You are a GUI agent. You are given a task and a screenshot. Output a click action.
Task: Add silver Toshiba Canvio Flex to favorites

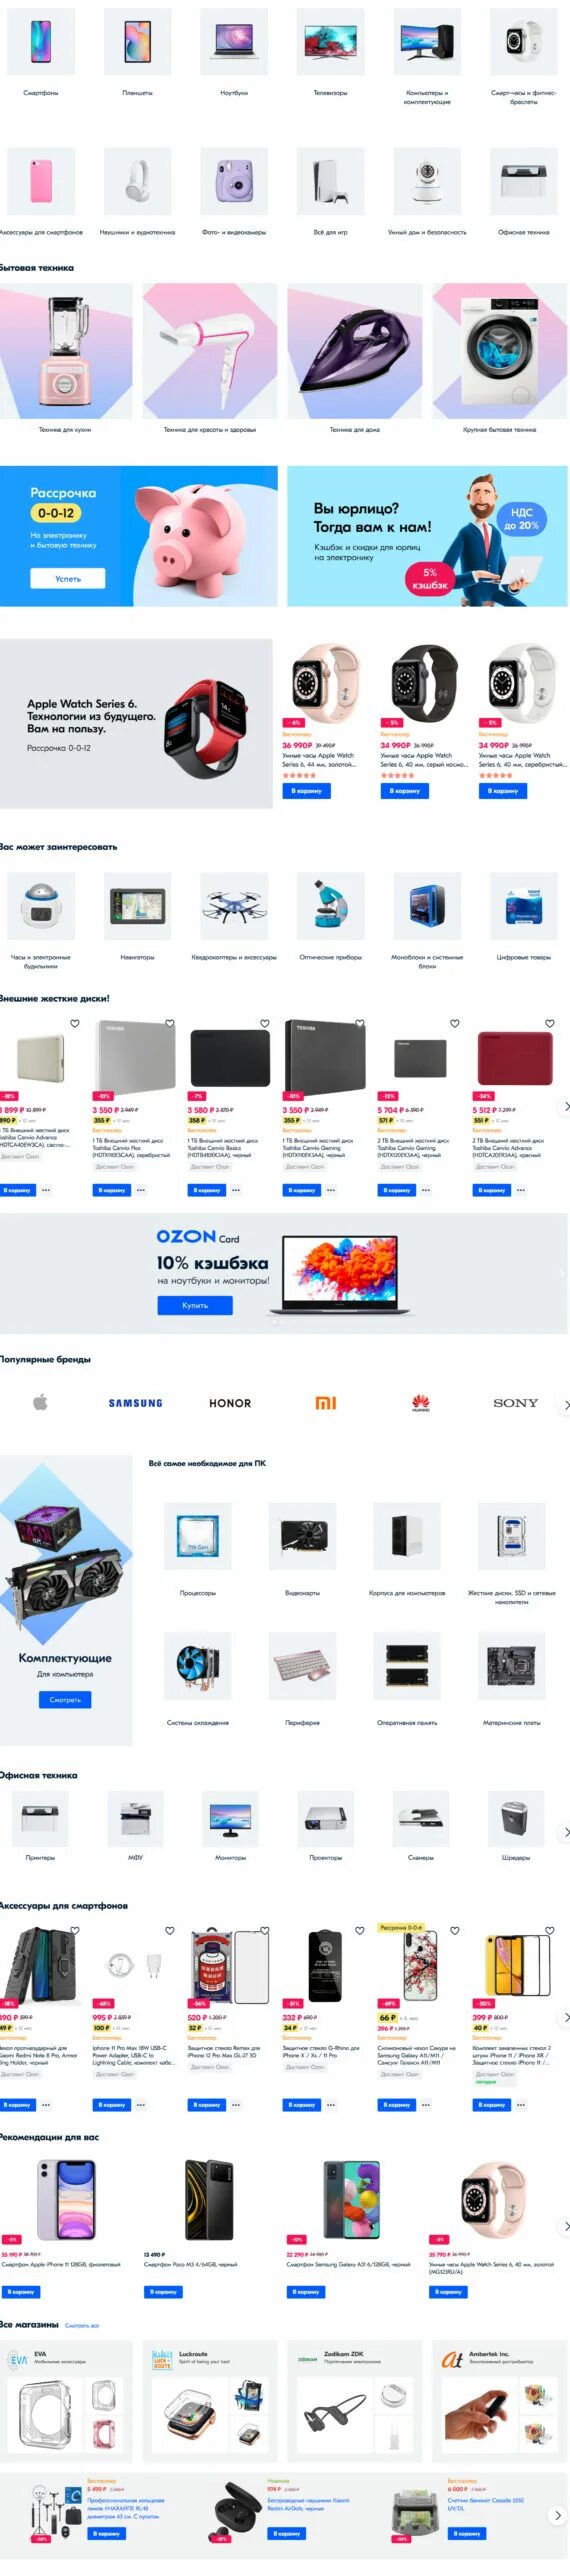(169, 1023)
